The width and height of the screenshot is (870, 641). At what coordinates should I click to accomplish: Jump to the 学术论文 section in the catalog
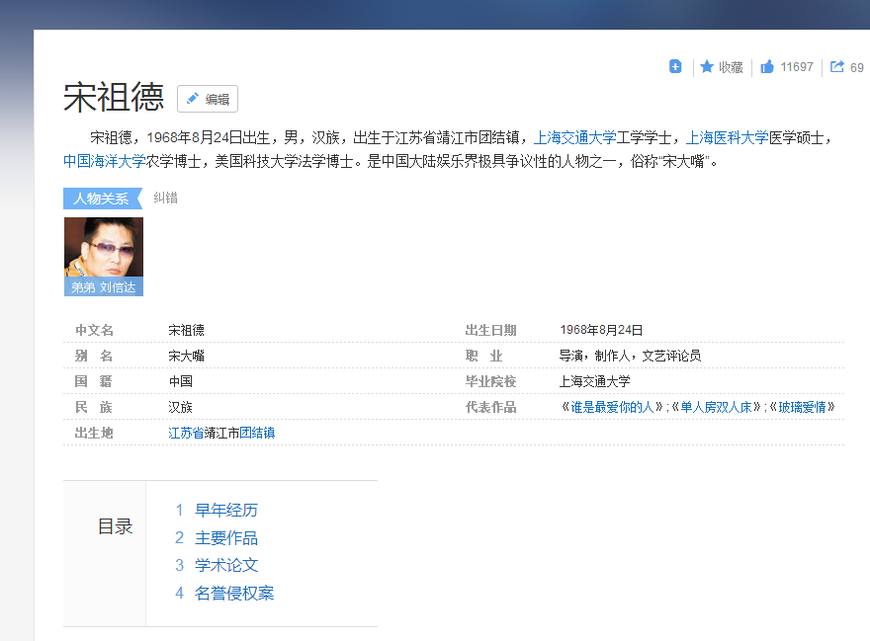[226, 565]
